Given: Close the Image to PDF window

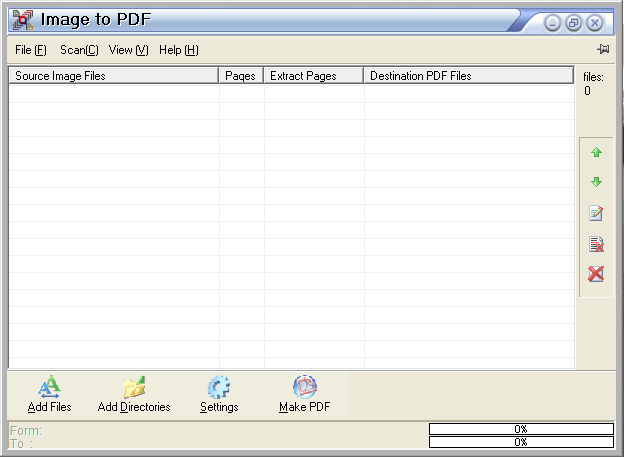Looking at the screenshot, I should (595, 23).
